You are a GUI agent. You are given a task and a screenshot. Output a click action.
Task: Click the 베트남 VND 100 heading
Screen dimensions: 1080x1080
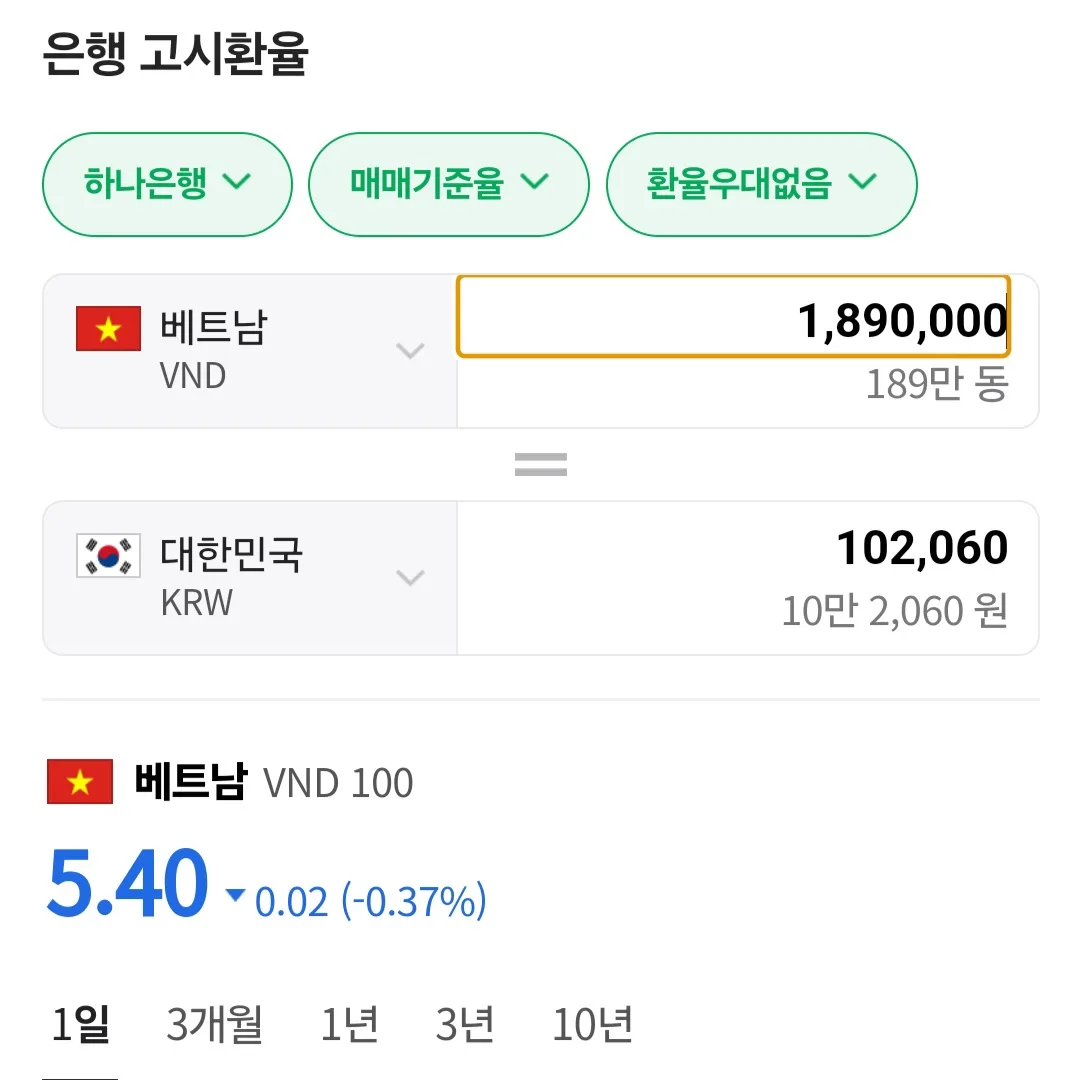tap(273, 782)
